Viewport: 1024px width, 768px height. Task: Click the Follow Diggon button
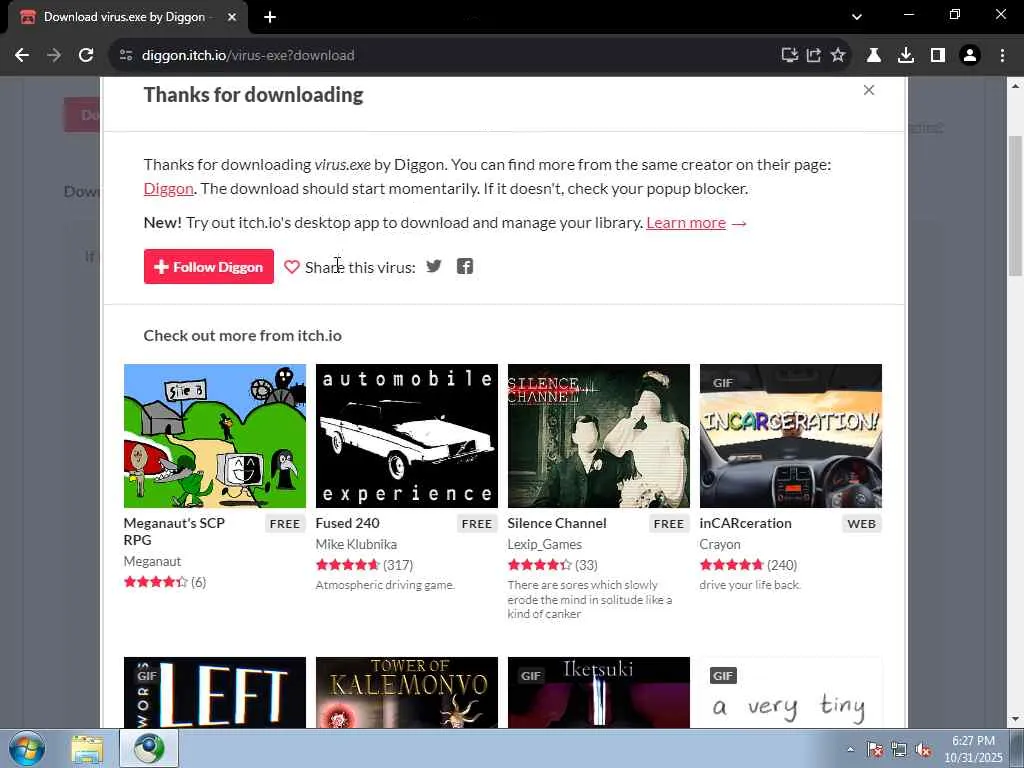pyautogui.click(x=208, y=266)
